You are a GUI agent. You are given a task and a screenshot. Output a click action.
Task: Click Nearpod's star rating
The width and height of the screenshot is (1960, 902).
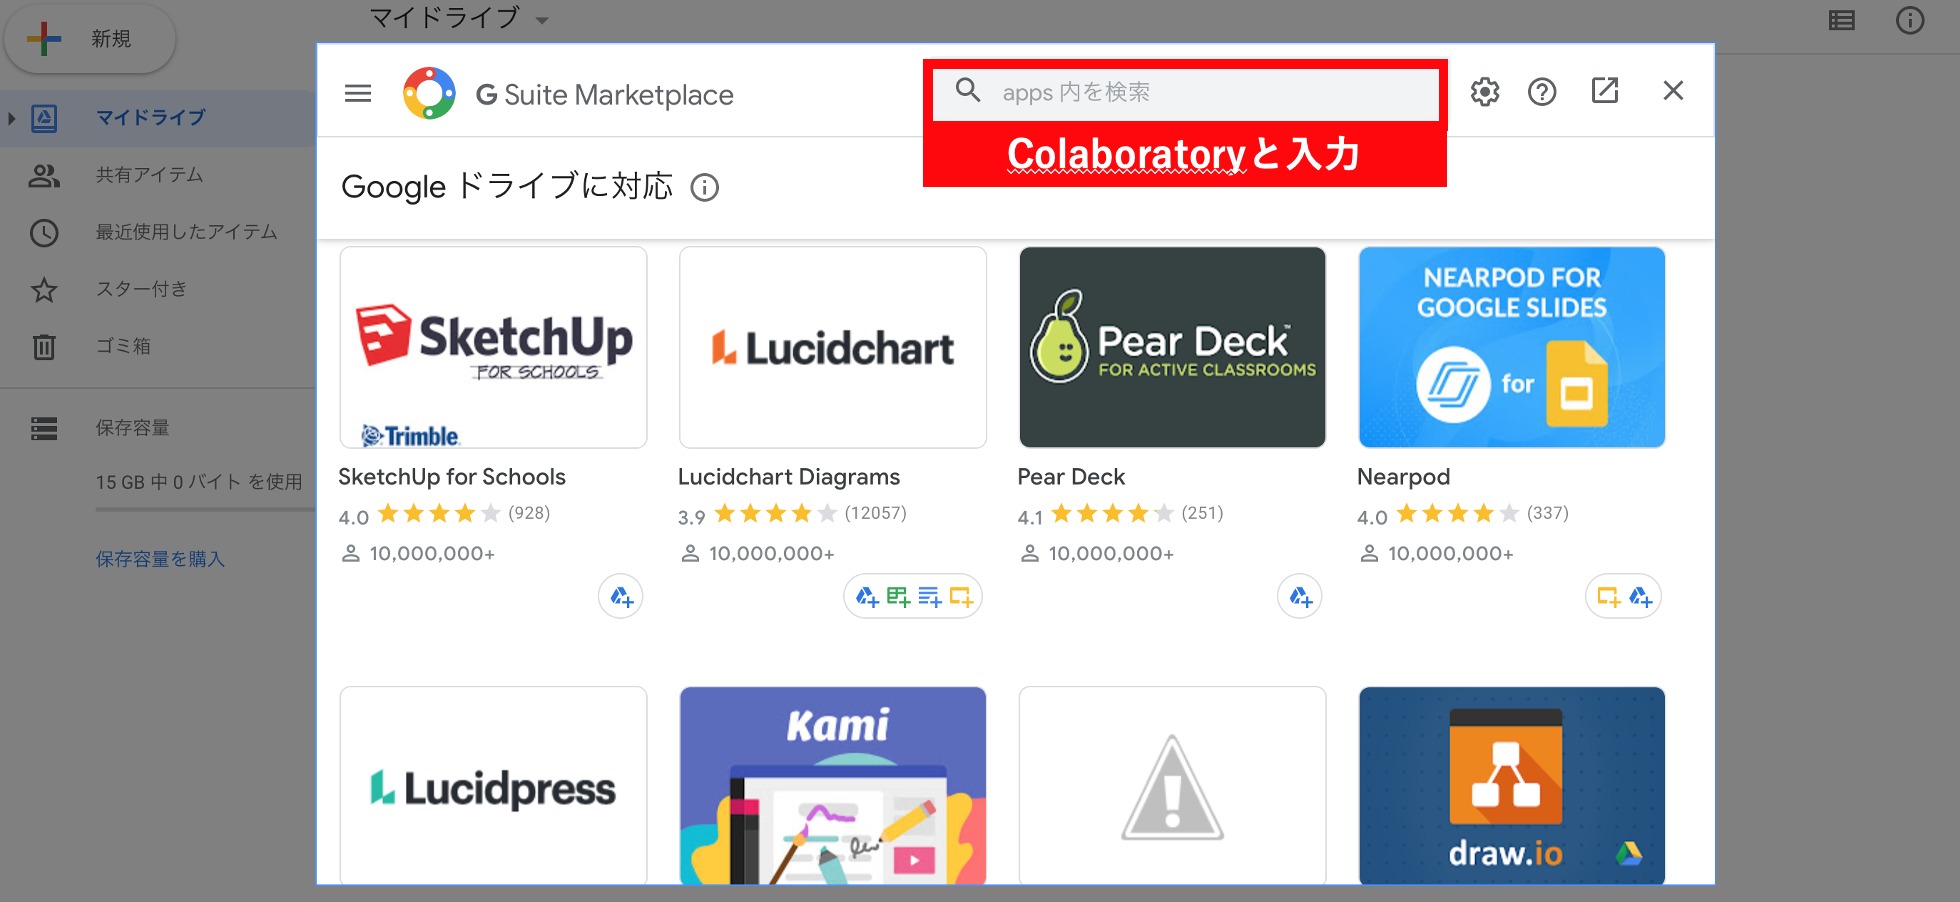coord(1457,514)
